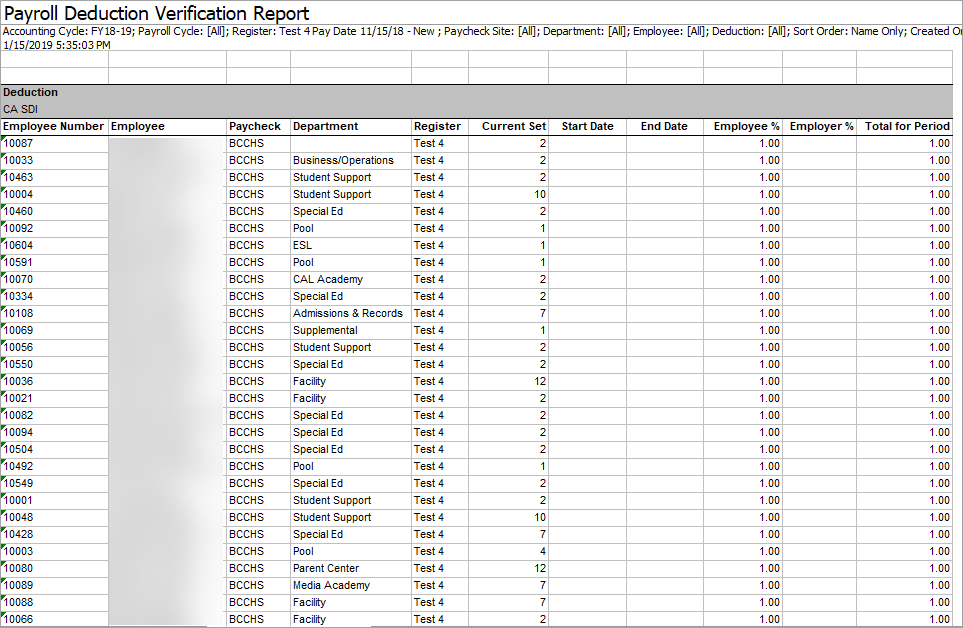963x628 pixels.
Task: Click the End Date column header
Action: (664, 127)
